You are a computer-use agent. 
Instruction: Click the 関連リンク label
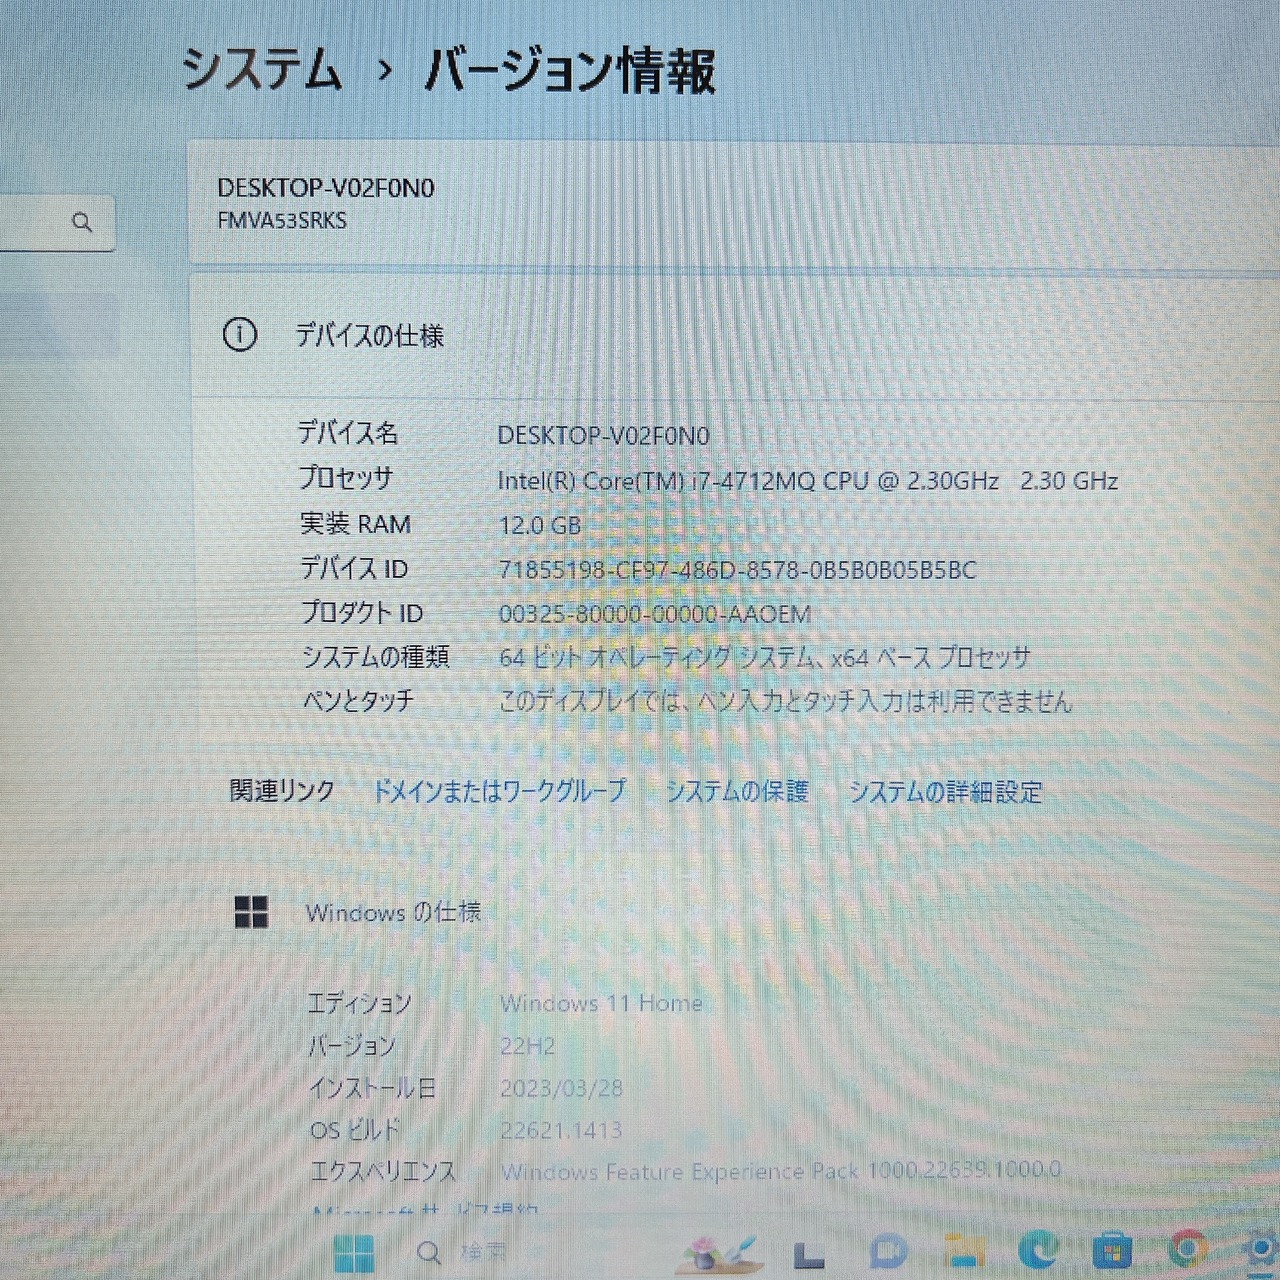282,791
